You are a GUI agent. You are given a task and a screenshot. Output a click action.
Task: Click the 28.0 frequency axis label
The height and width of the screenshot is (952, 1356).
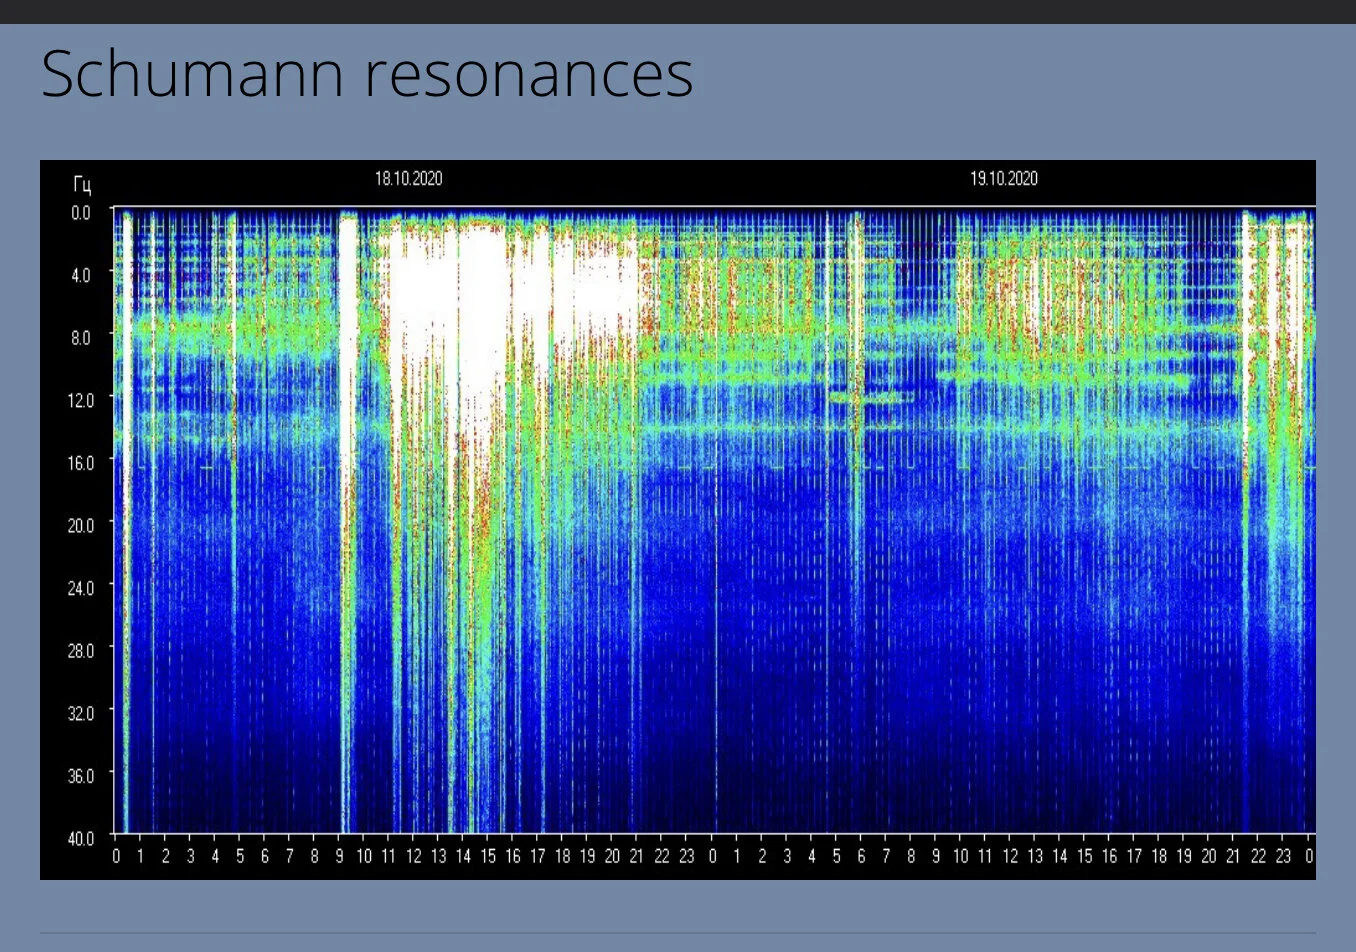coord(79,650)
